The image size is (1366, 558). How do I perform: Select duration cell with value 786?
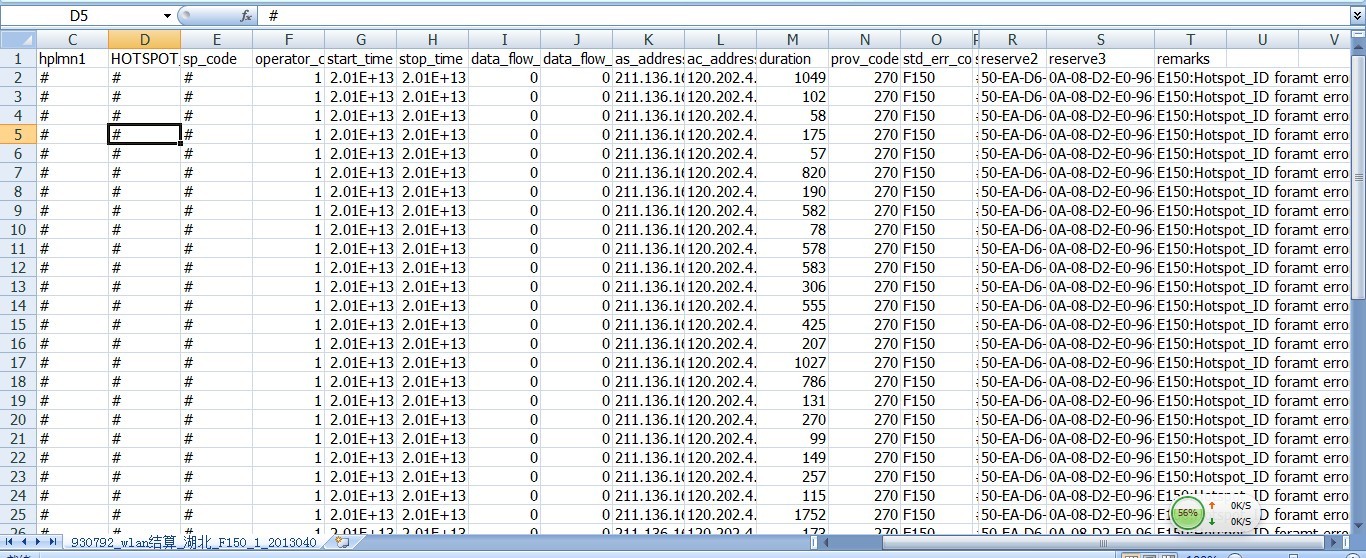tap(792, 381)
